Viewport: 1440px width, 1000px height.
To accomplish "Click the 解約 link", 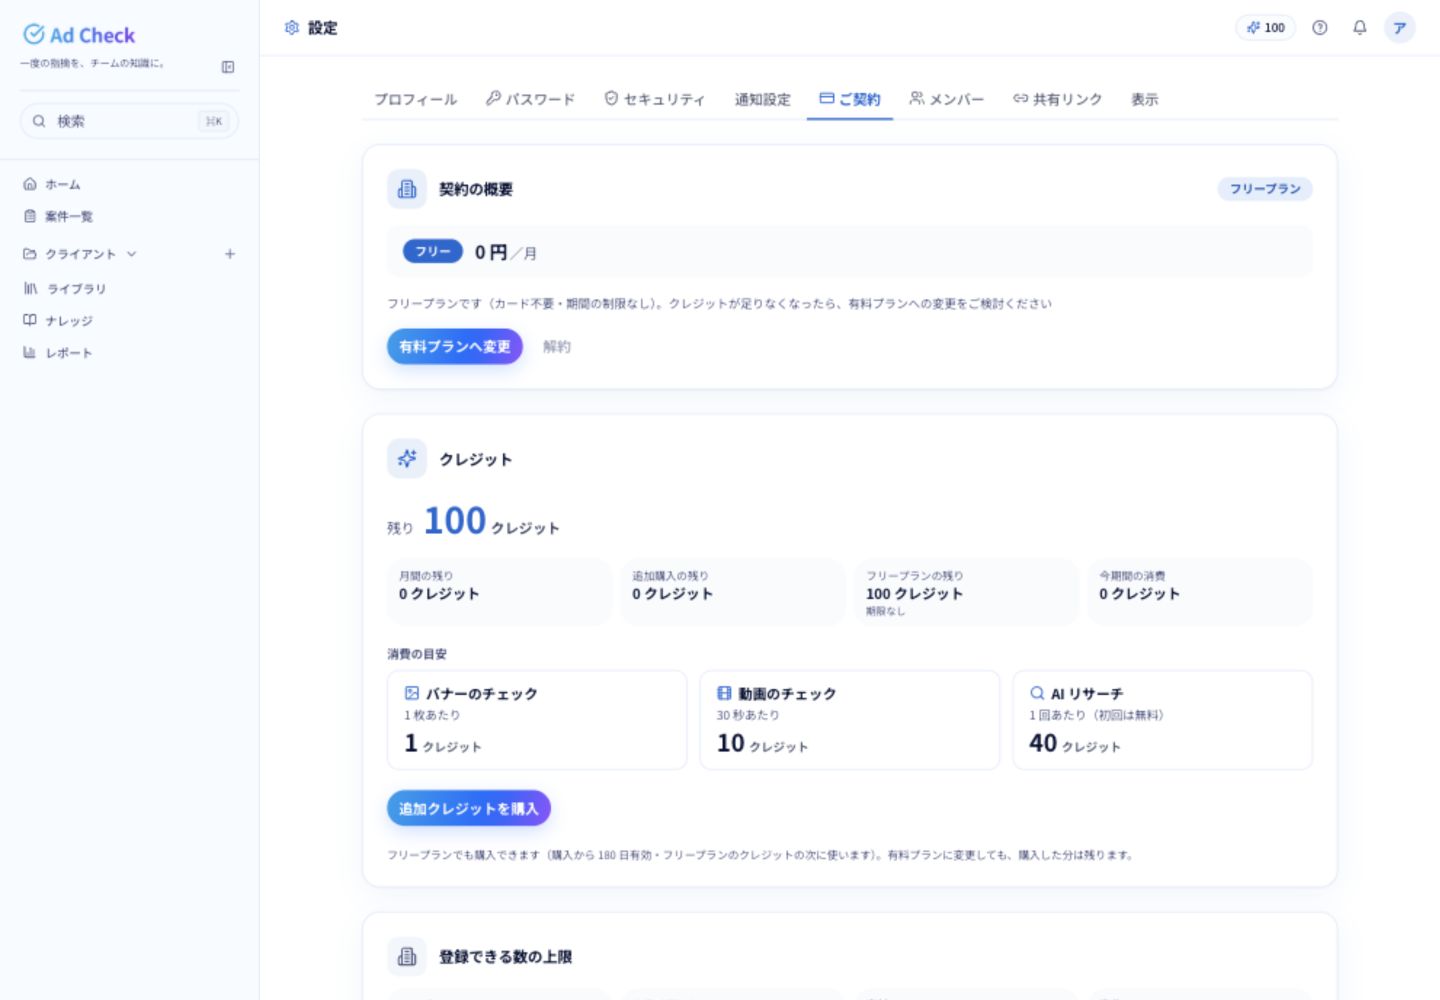I will coord(557,347).
